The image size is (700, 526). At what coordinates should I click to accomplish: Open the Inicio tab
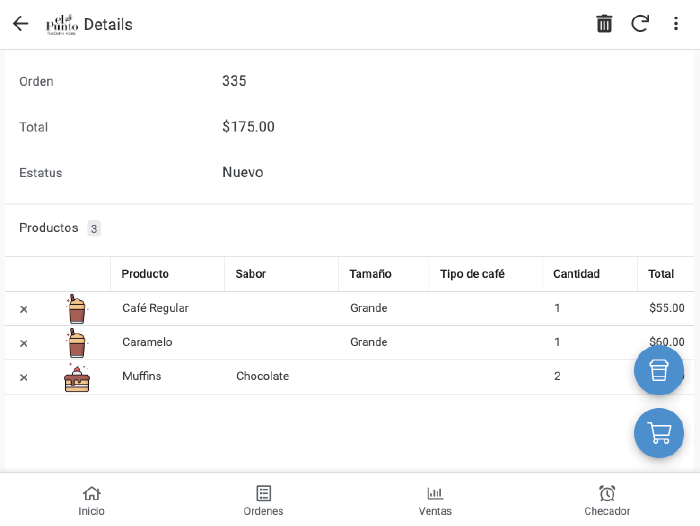91,500
